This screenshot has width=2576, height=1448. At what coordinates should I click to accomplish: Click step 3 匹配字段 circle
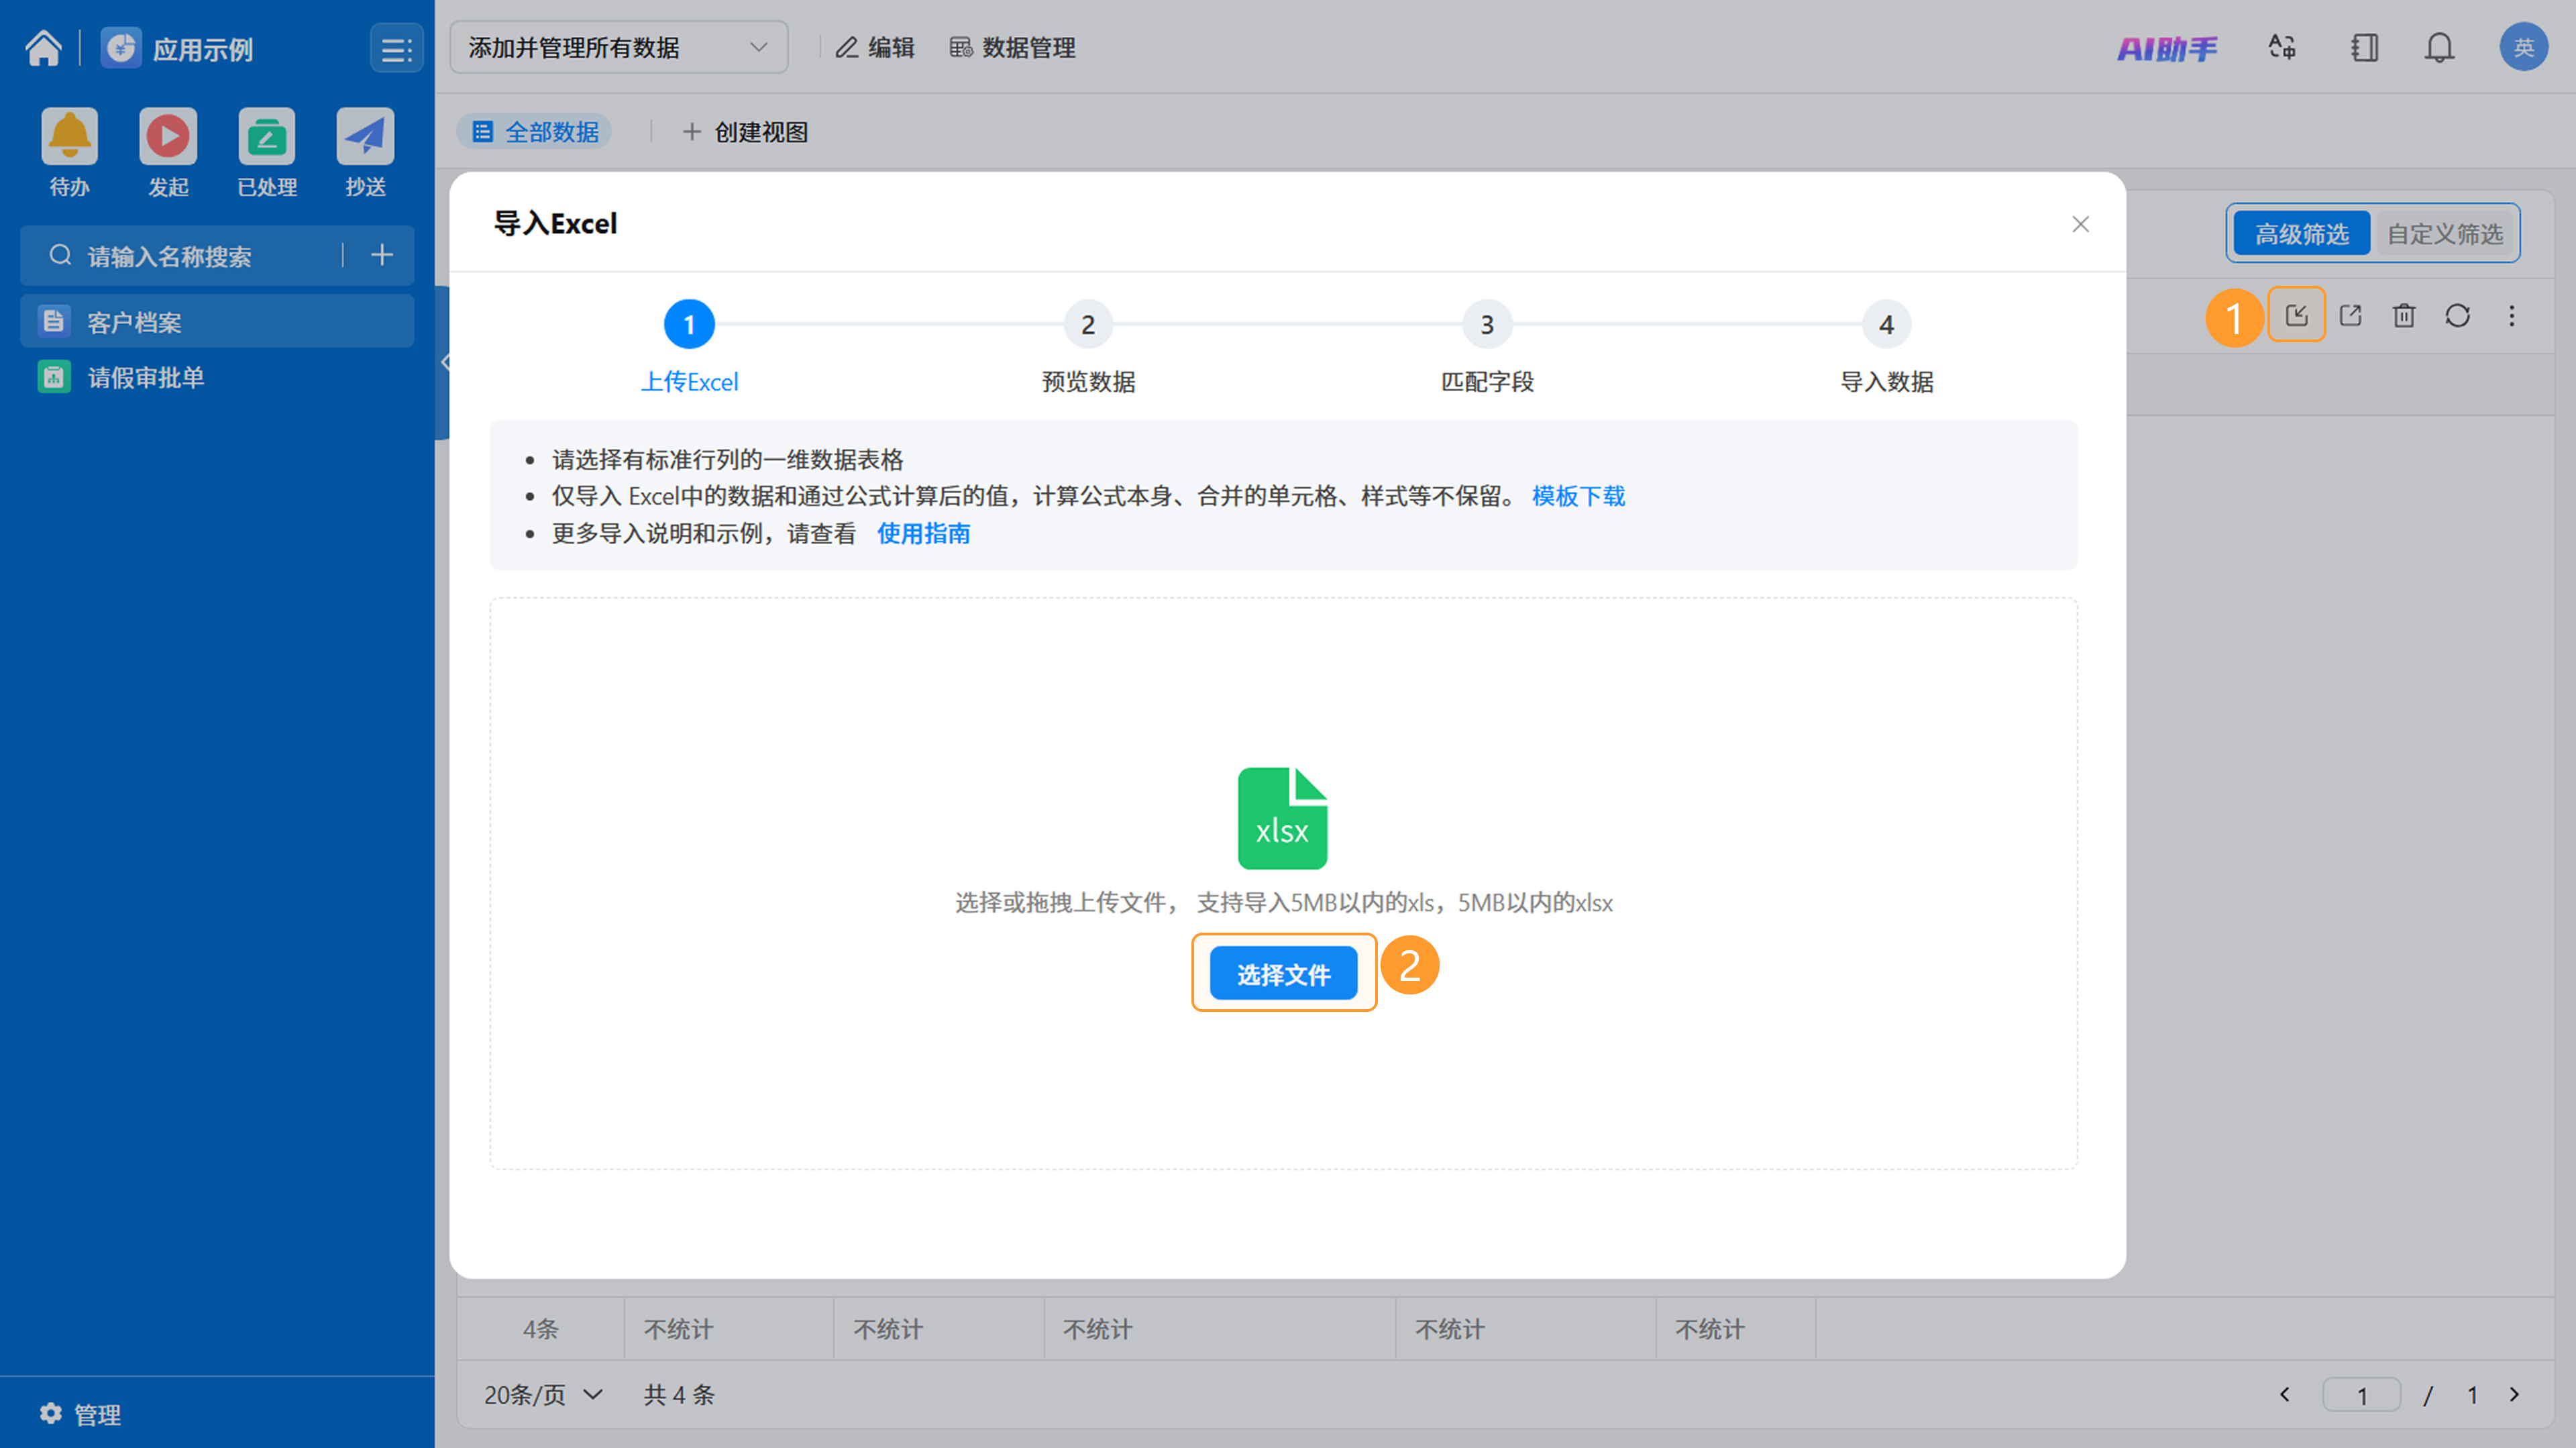(1487, 324)
